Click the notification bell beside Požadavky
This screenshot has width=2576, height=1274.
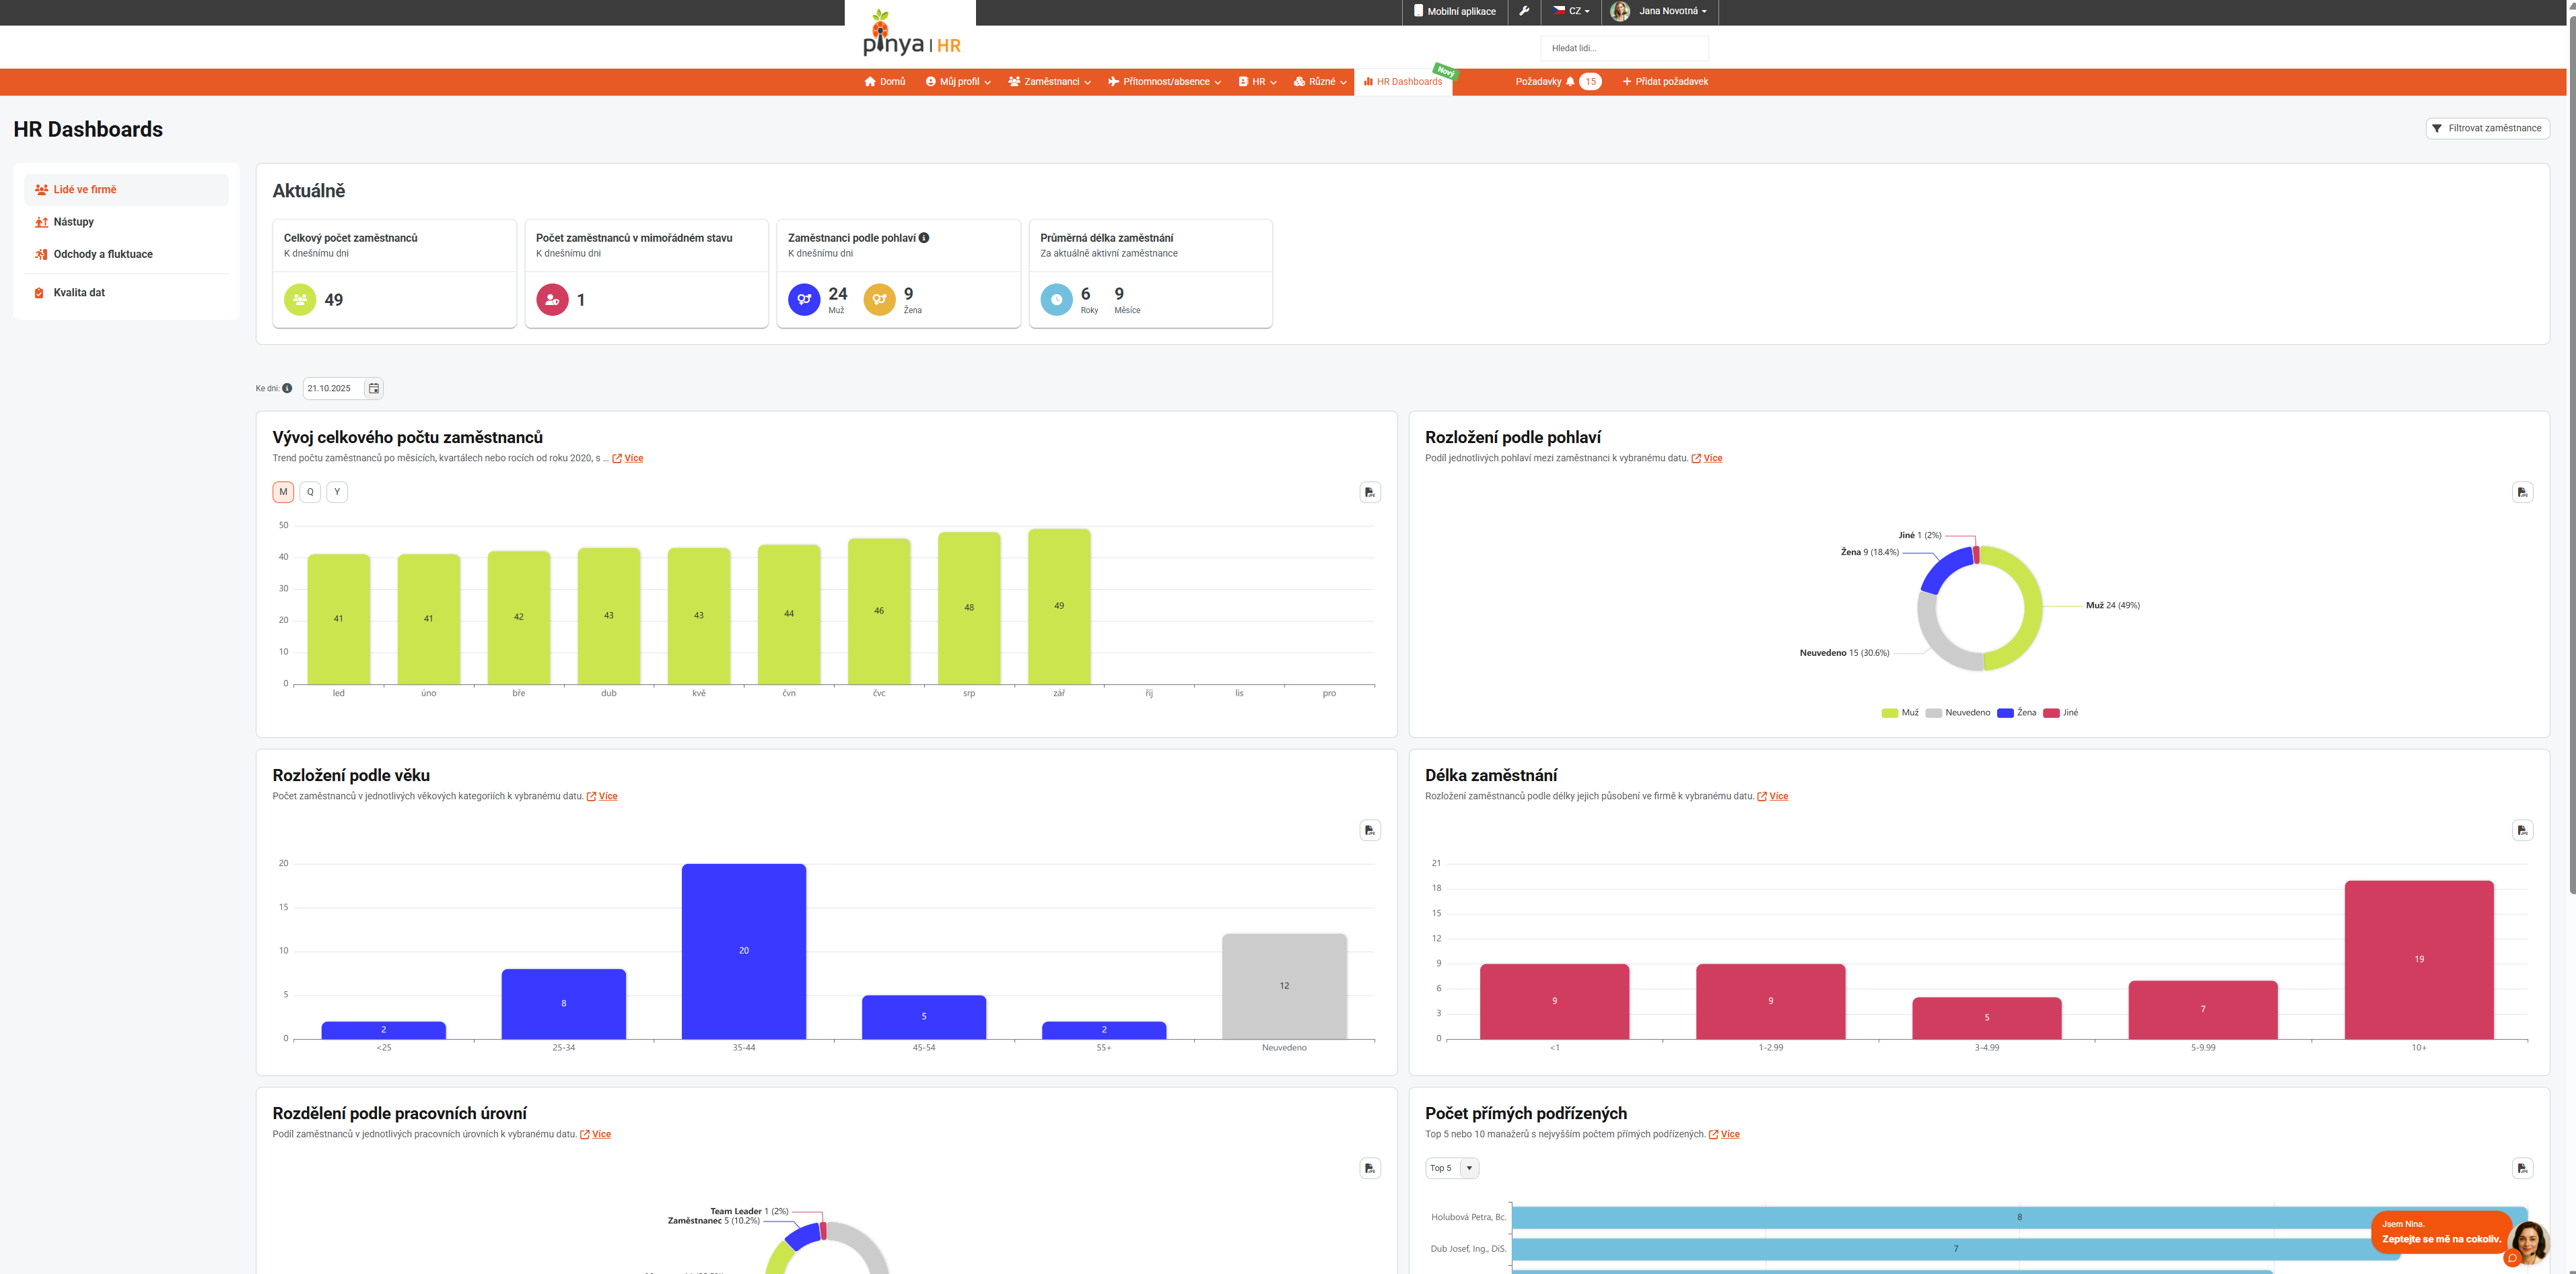1570,82
